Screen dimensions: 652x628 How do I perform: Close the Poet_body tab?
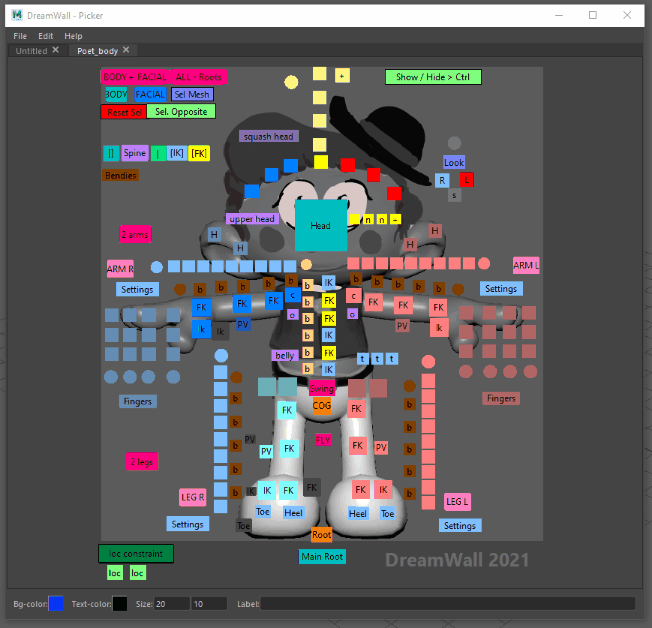[126, 50]
